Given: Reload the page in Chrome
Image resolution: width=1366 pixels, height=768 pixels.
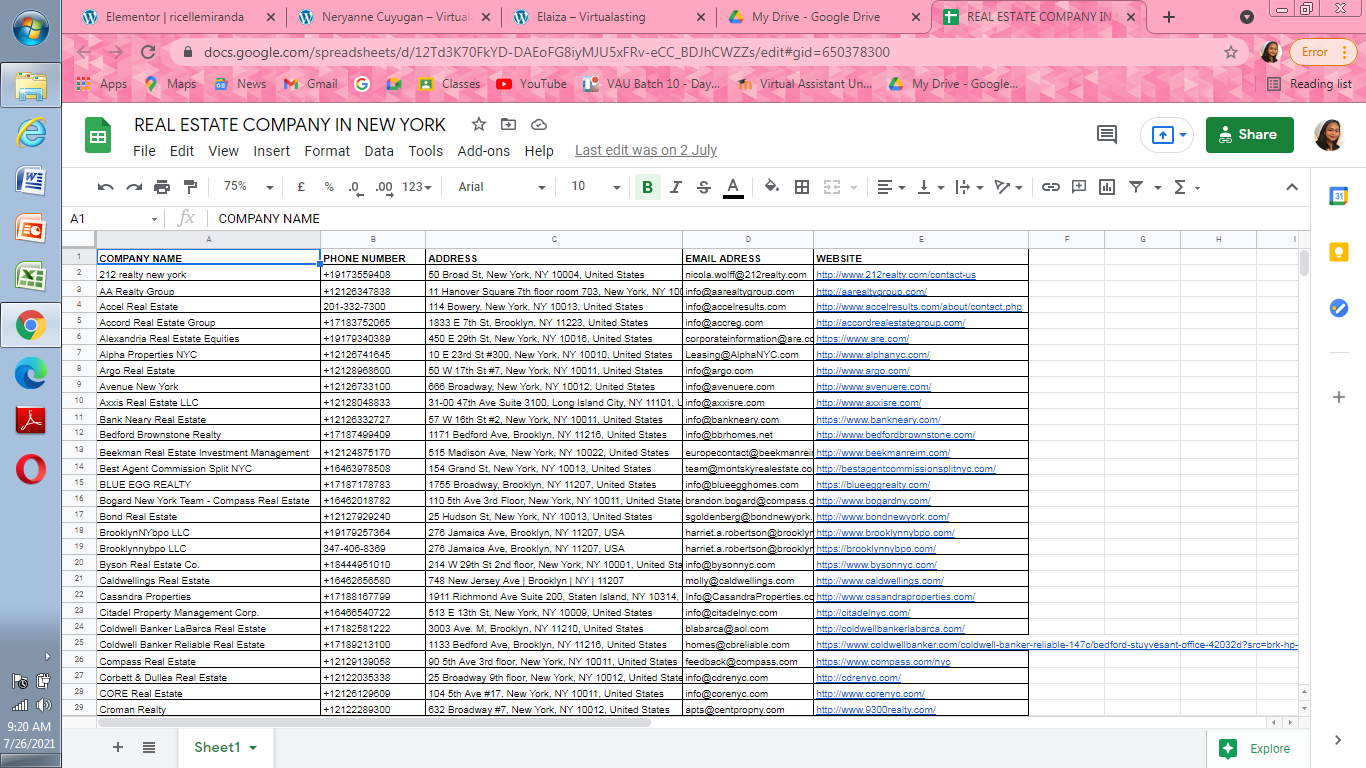Looking at the screenshot, I should [148, 52].
